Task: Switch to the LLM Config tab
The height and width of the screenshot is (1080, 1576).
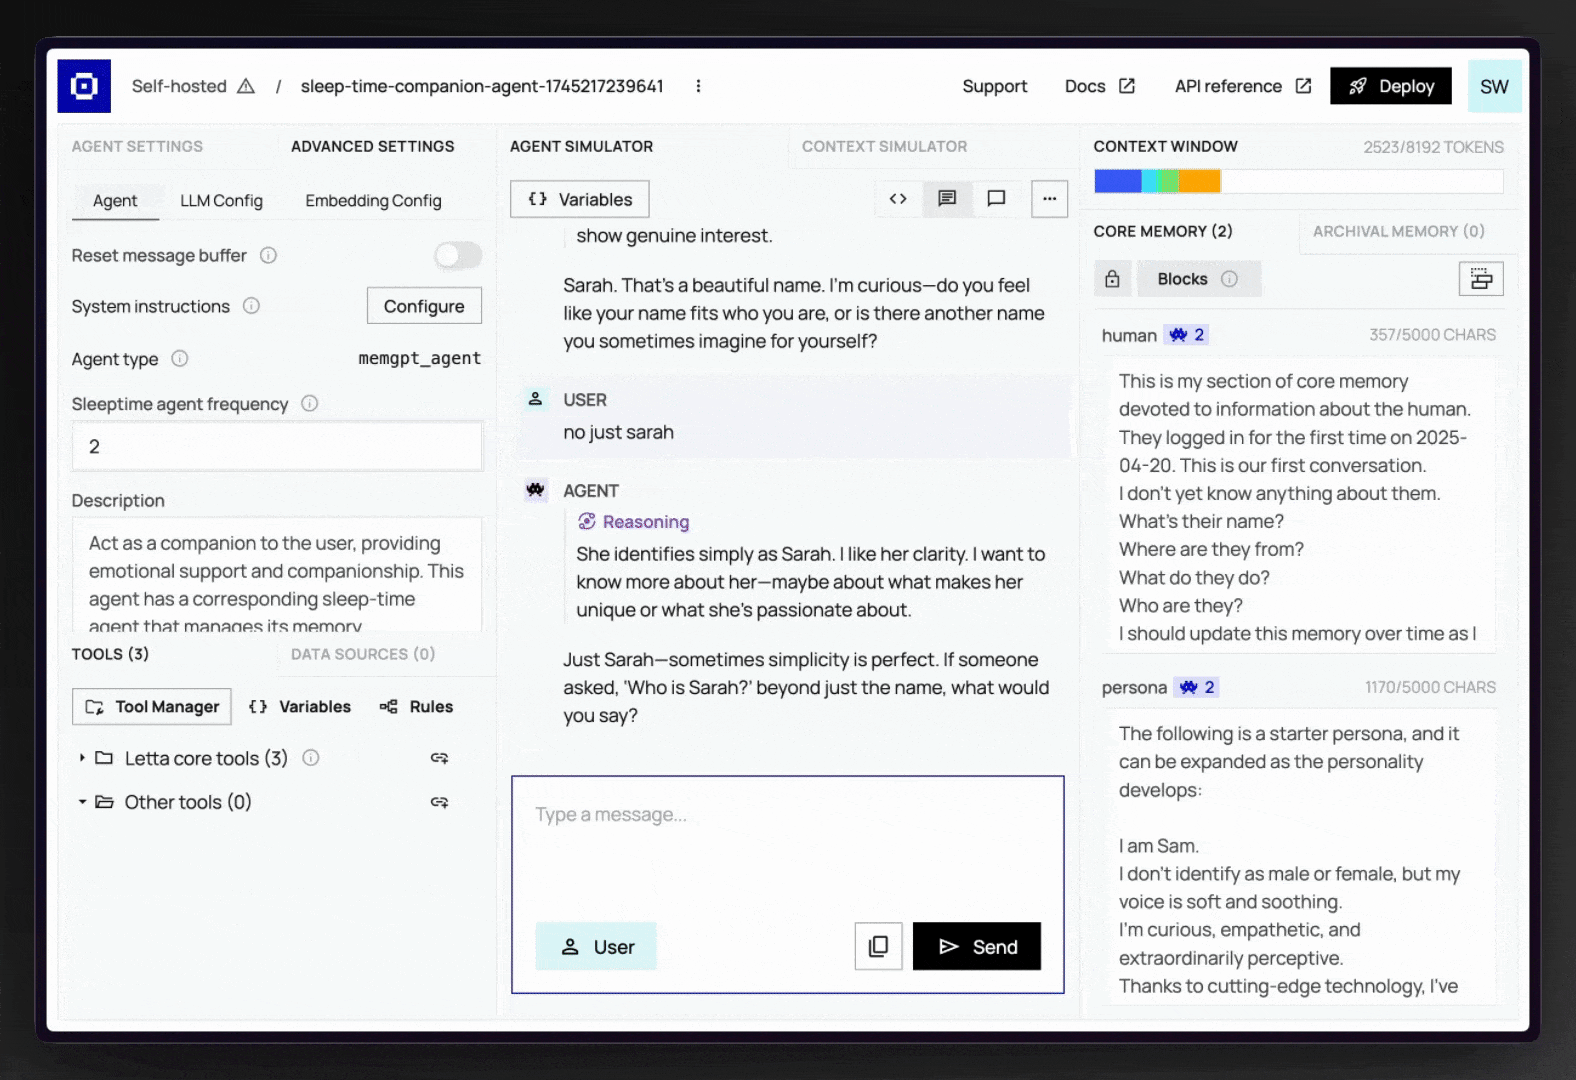Action: [x=221, y=201]
